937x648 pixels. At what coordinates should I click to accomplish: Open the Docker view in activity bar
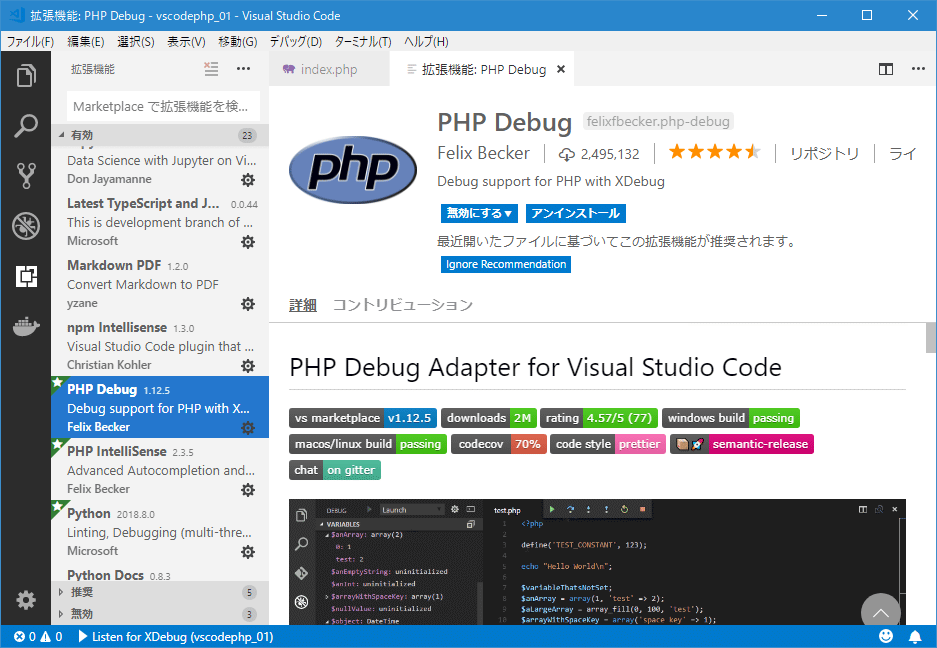click(26, 326)
